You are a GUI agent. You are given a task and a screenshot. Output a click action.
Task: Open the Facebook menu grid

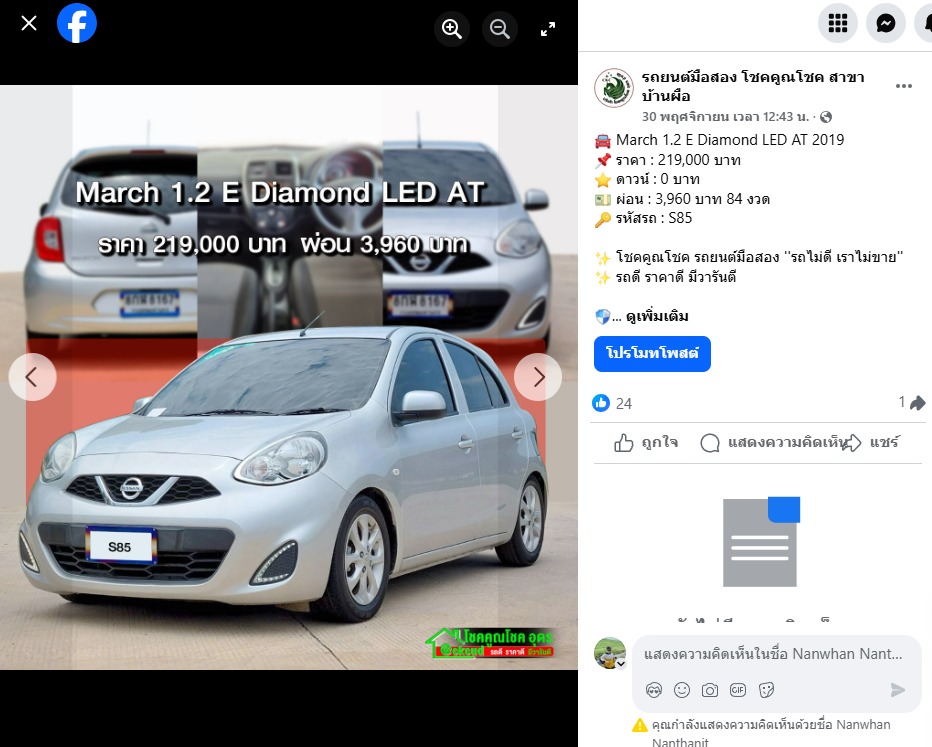click(x=837, y=23)
